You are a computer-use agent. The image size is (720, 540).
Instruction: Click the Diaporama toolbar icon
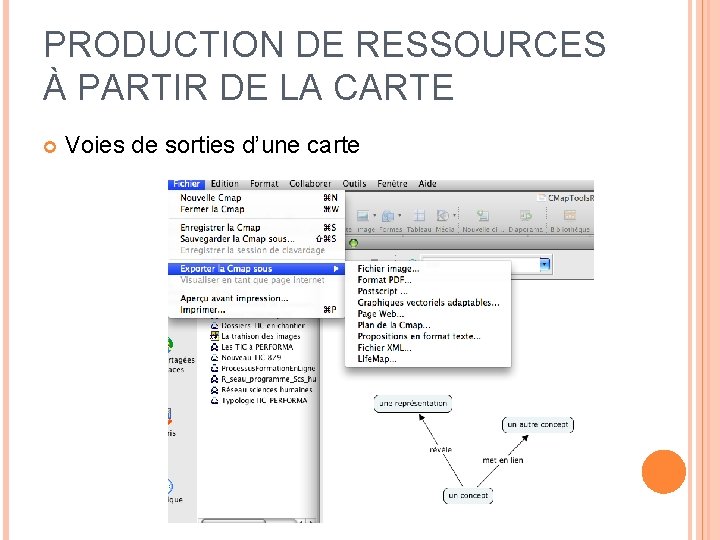pos(525,215)
